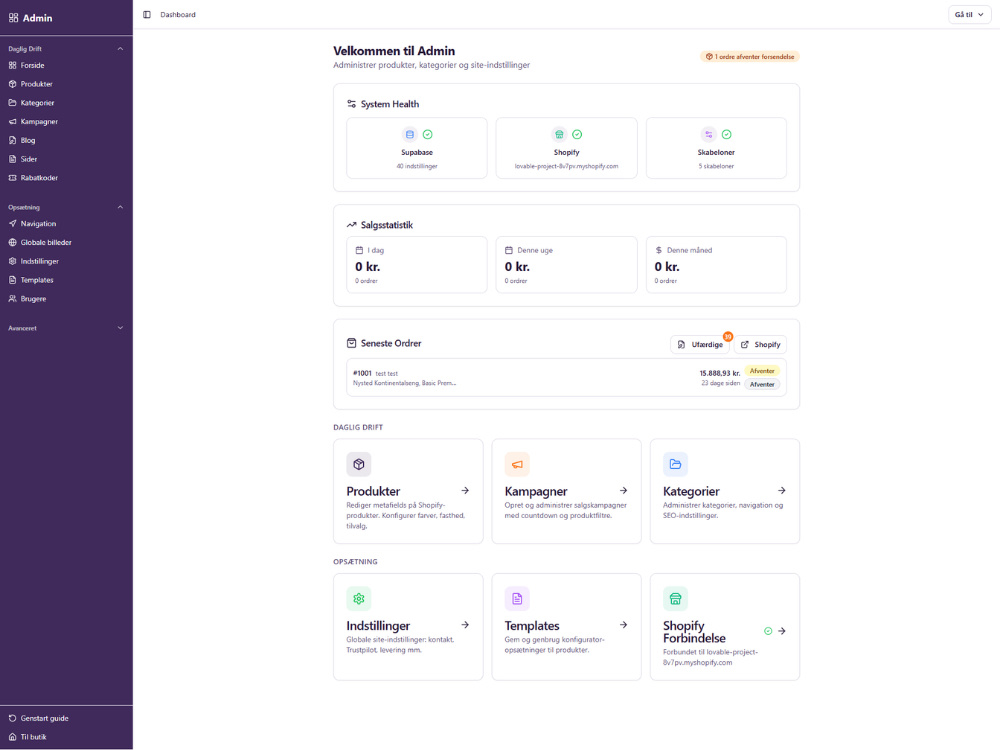Open Produkter in sidebar menu
This screenshot has height=750, width=1000.
pyautogui.click(x=66, y=84)
